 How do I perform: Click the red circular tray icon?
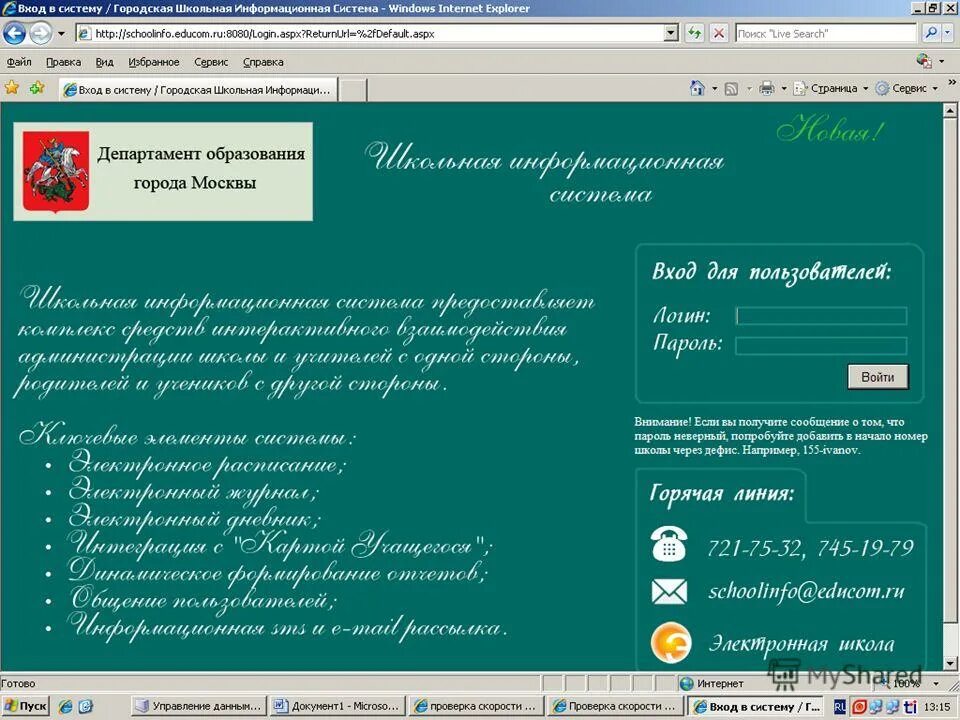click(860, 707)
